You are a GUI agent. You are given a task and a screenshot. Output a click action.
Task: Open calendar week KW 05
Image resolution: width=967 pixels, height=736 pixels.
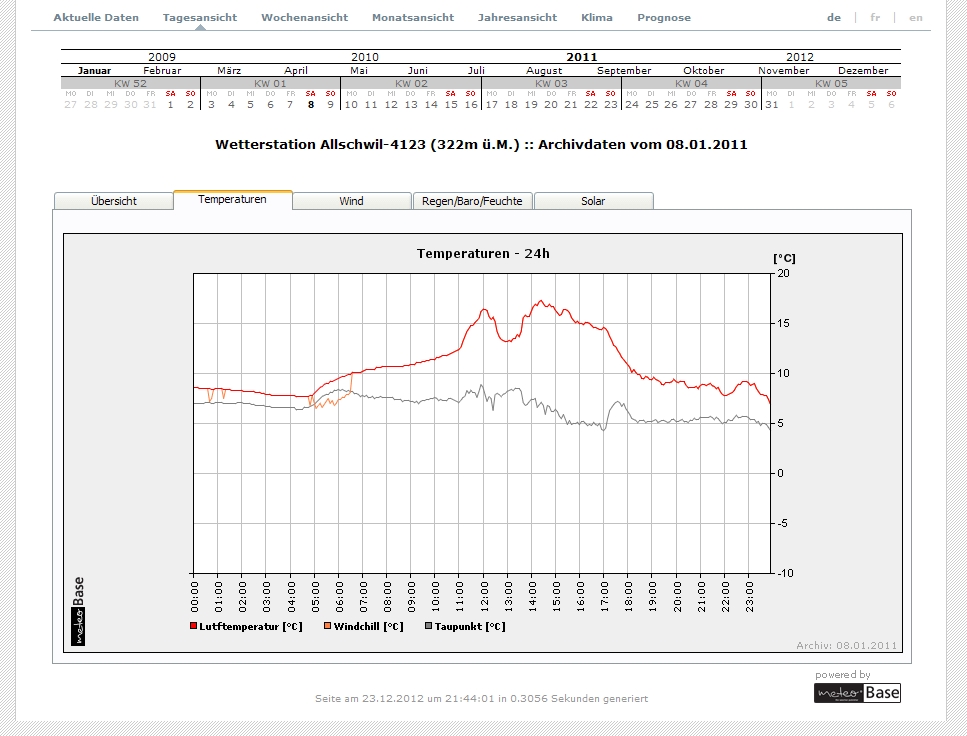click(x=831, y=83)
